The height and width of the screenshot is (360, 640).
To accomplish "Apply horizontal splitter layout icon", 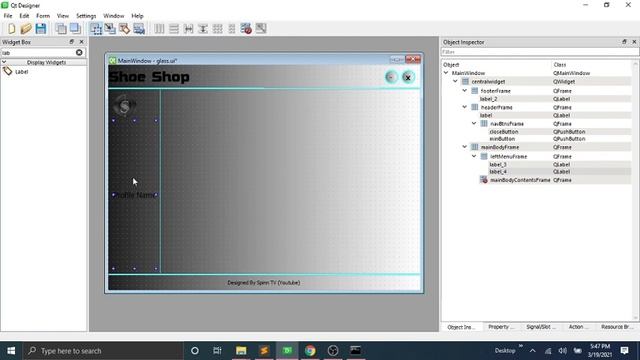I will (x=189, y=29).
